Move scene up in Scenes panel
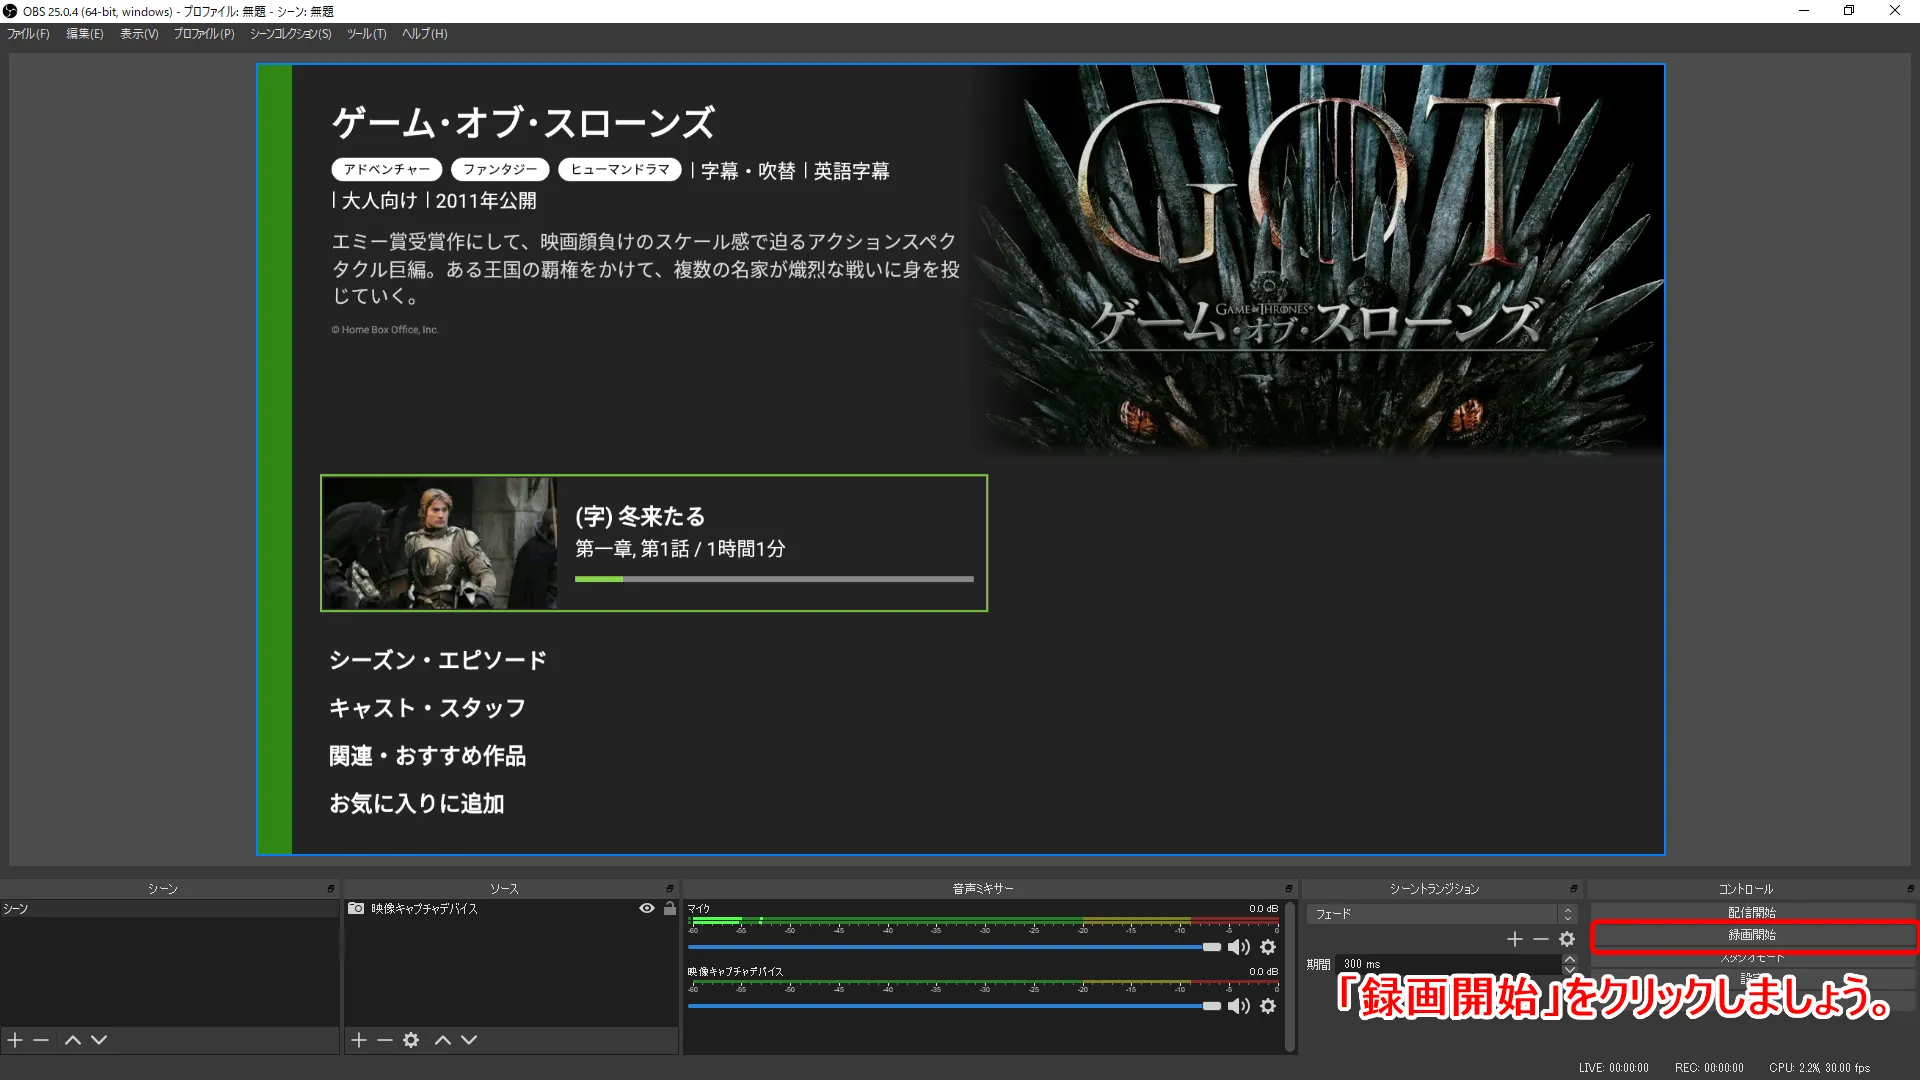 tap(73, 1040)
